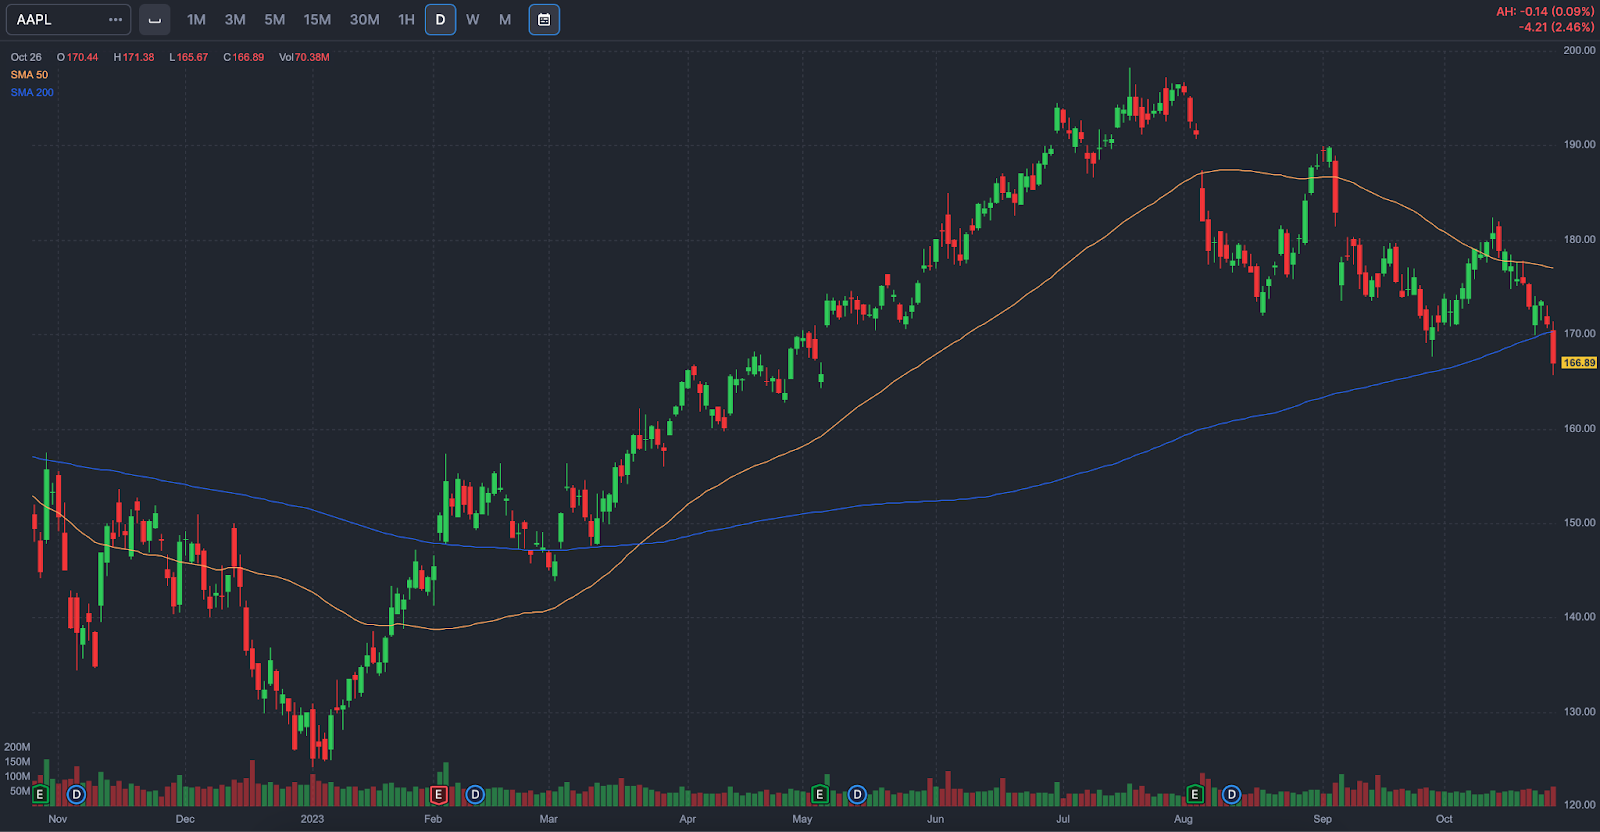Click the SMA 200 indicator label
1600x832 pixels.
pos(32,92)
